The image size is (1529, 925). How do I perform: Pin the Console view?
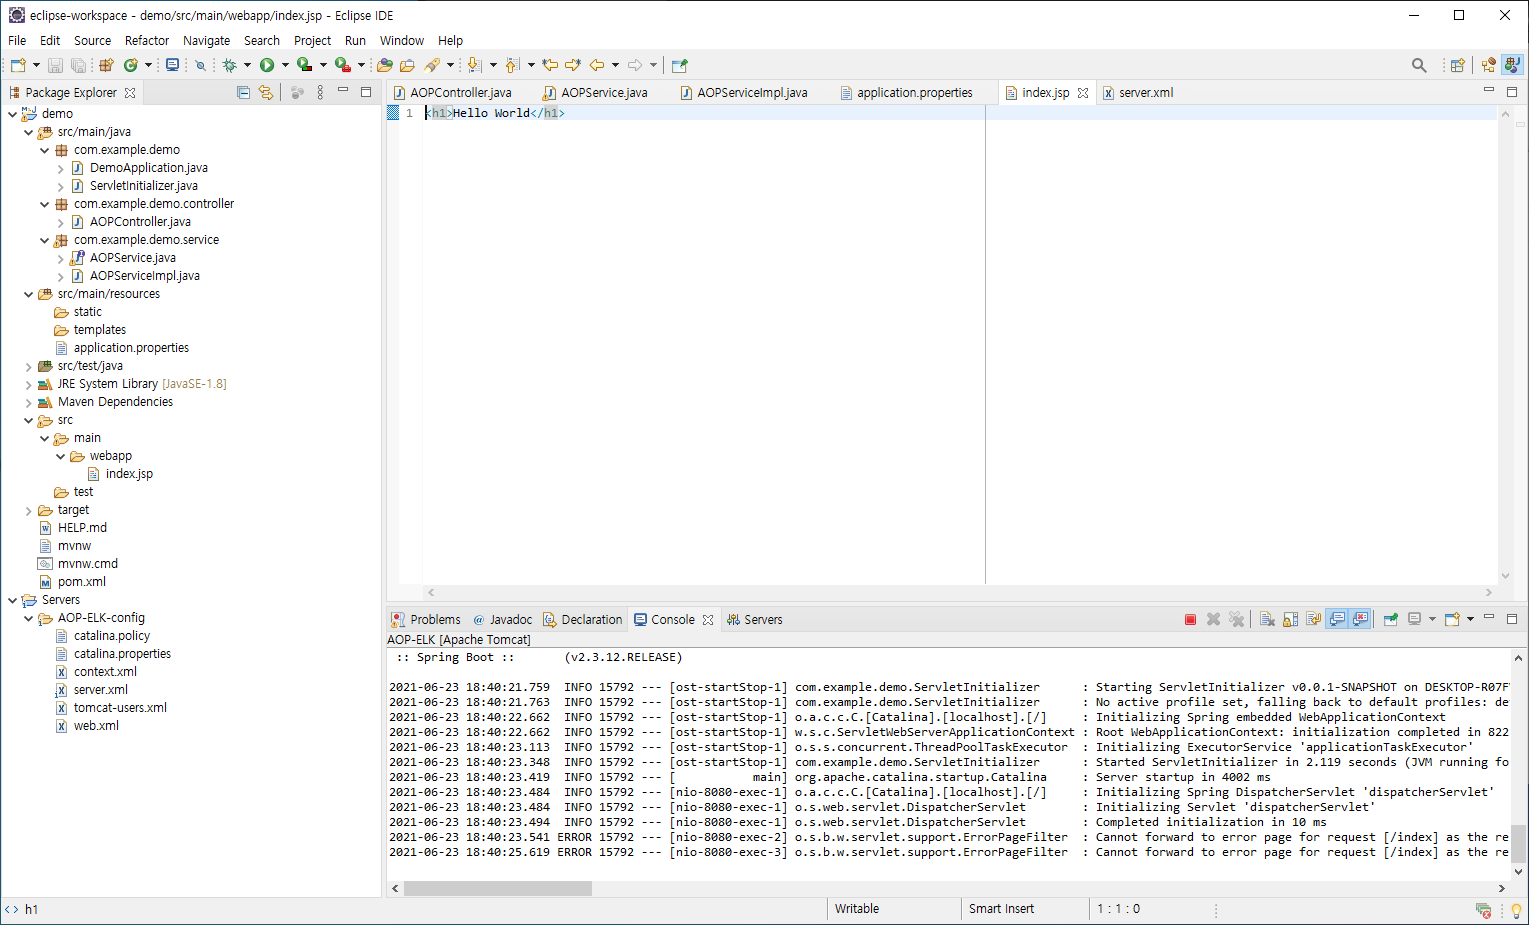click(x=1391, y=618)
